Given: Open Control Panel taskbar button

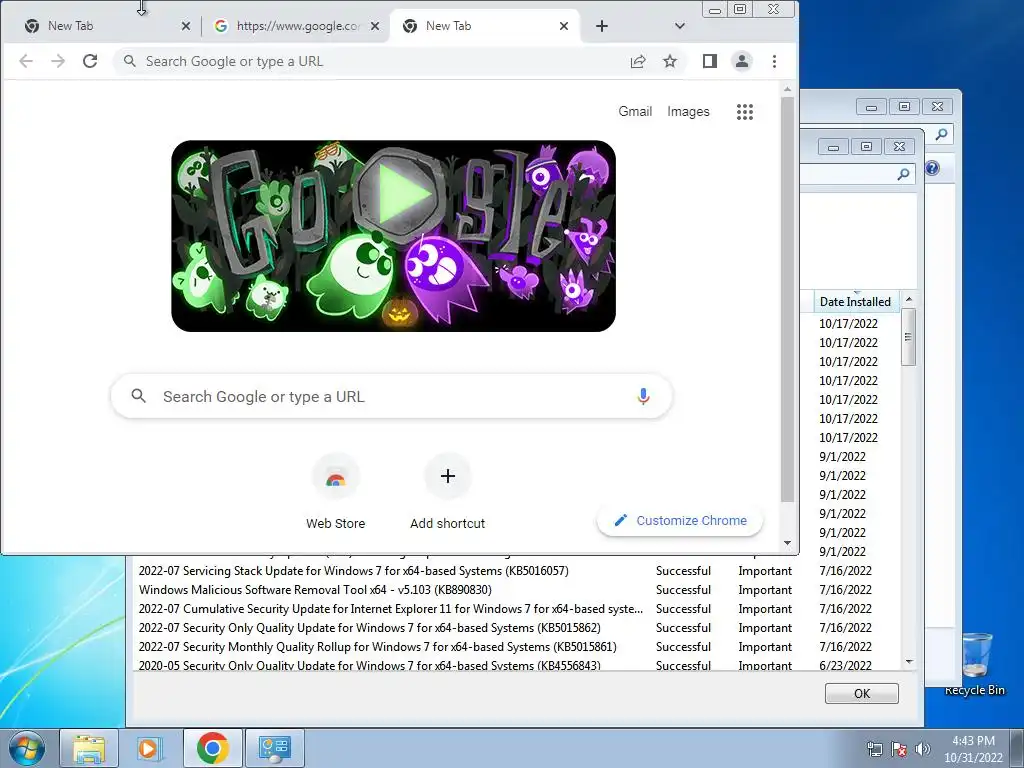Looking at the screenshot, I should pos(274,748).
